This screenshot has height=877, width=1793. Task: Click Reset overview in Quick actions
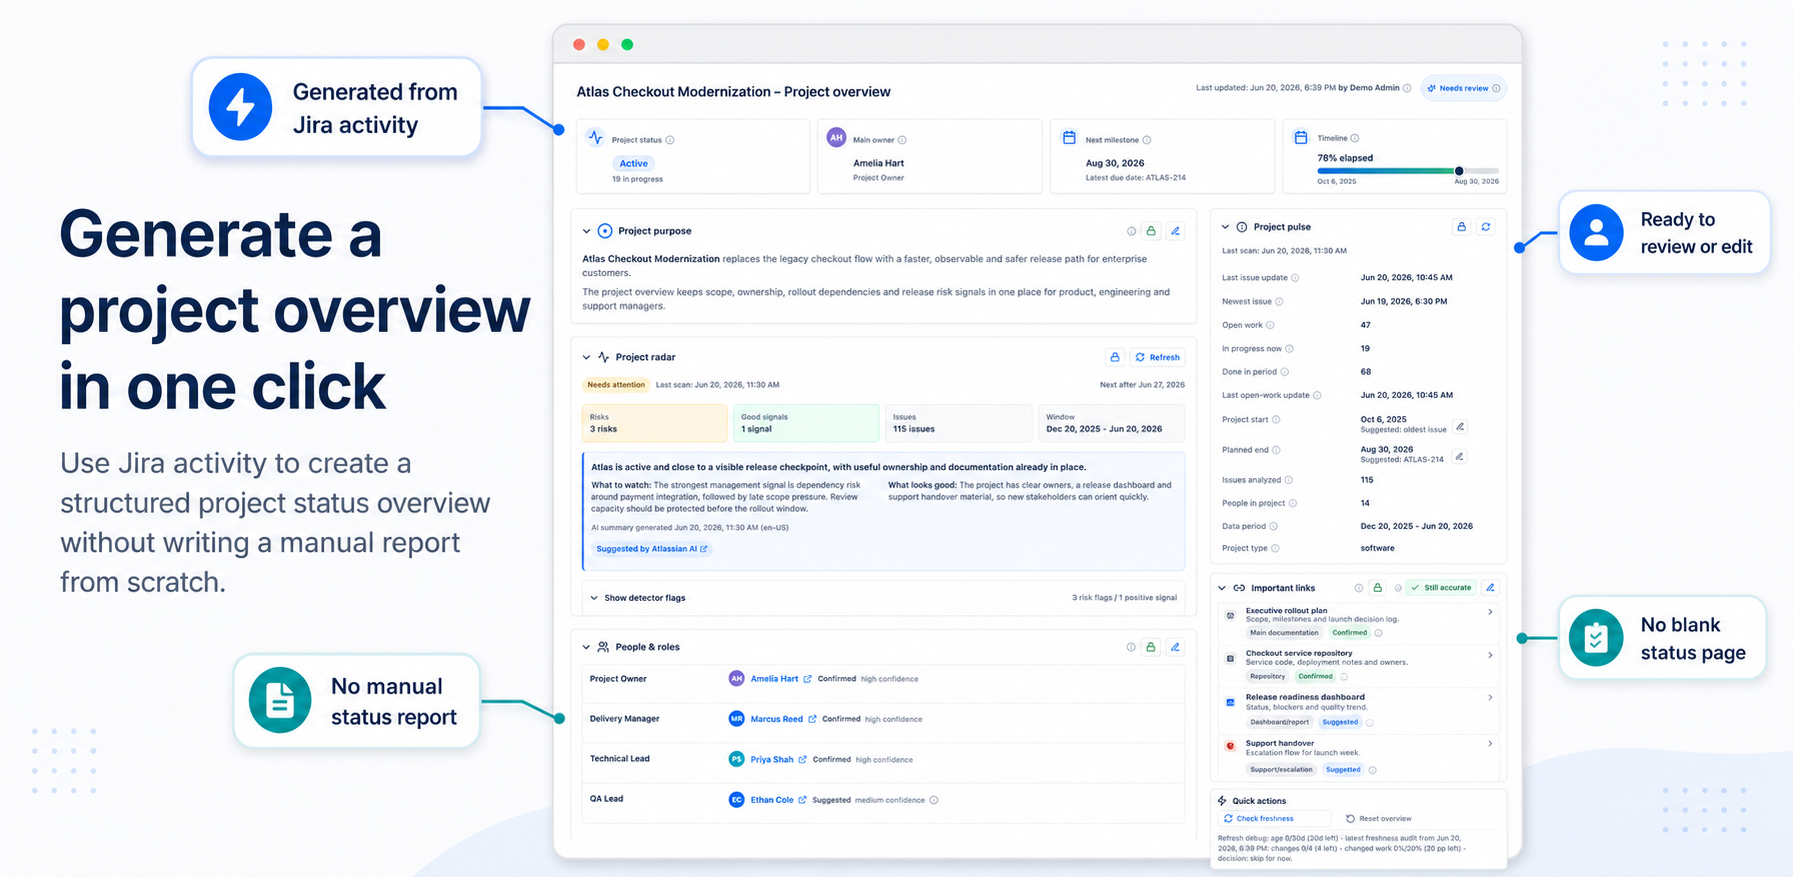[1379, 818]
